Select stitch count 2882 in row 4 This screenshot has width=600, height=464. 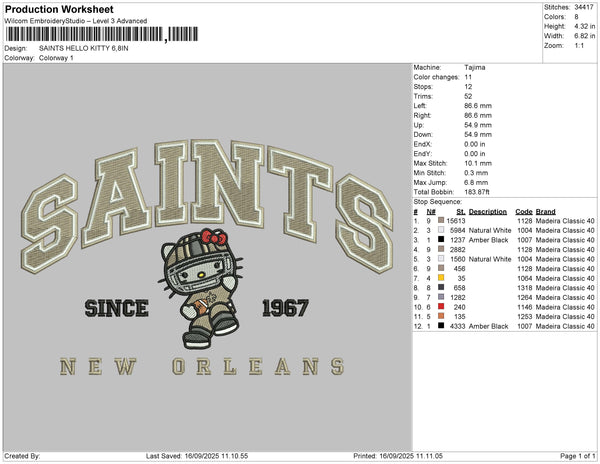[x=458, y=250]
